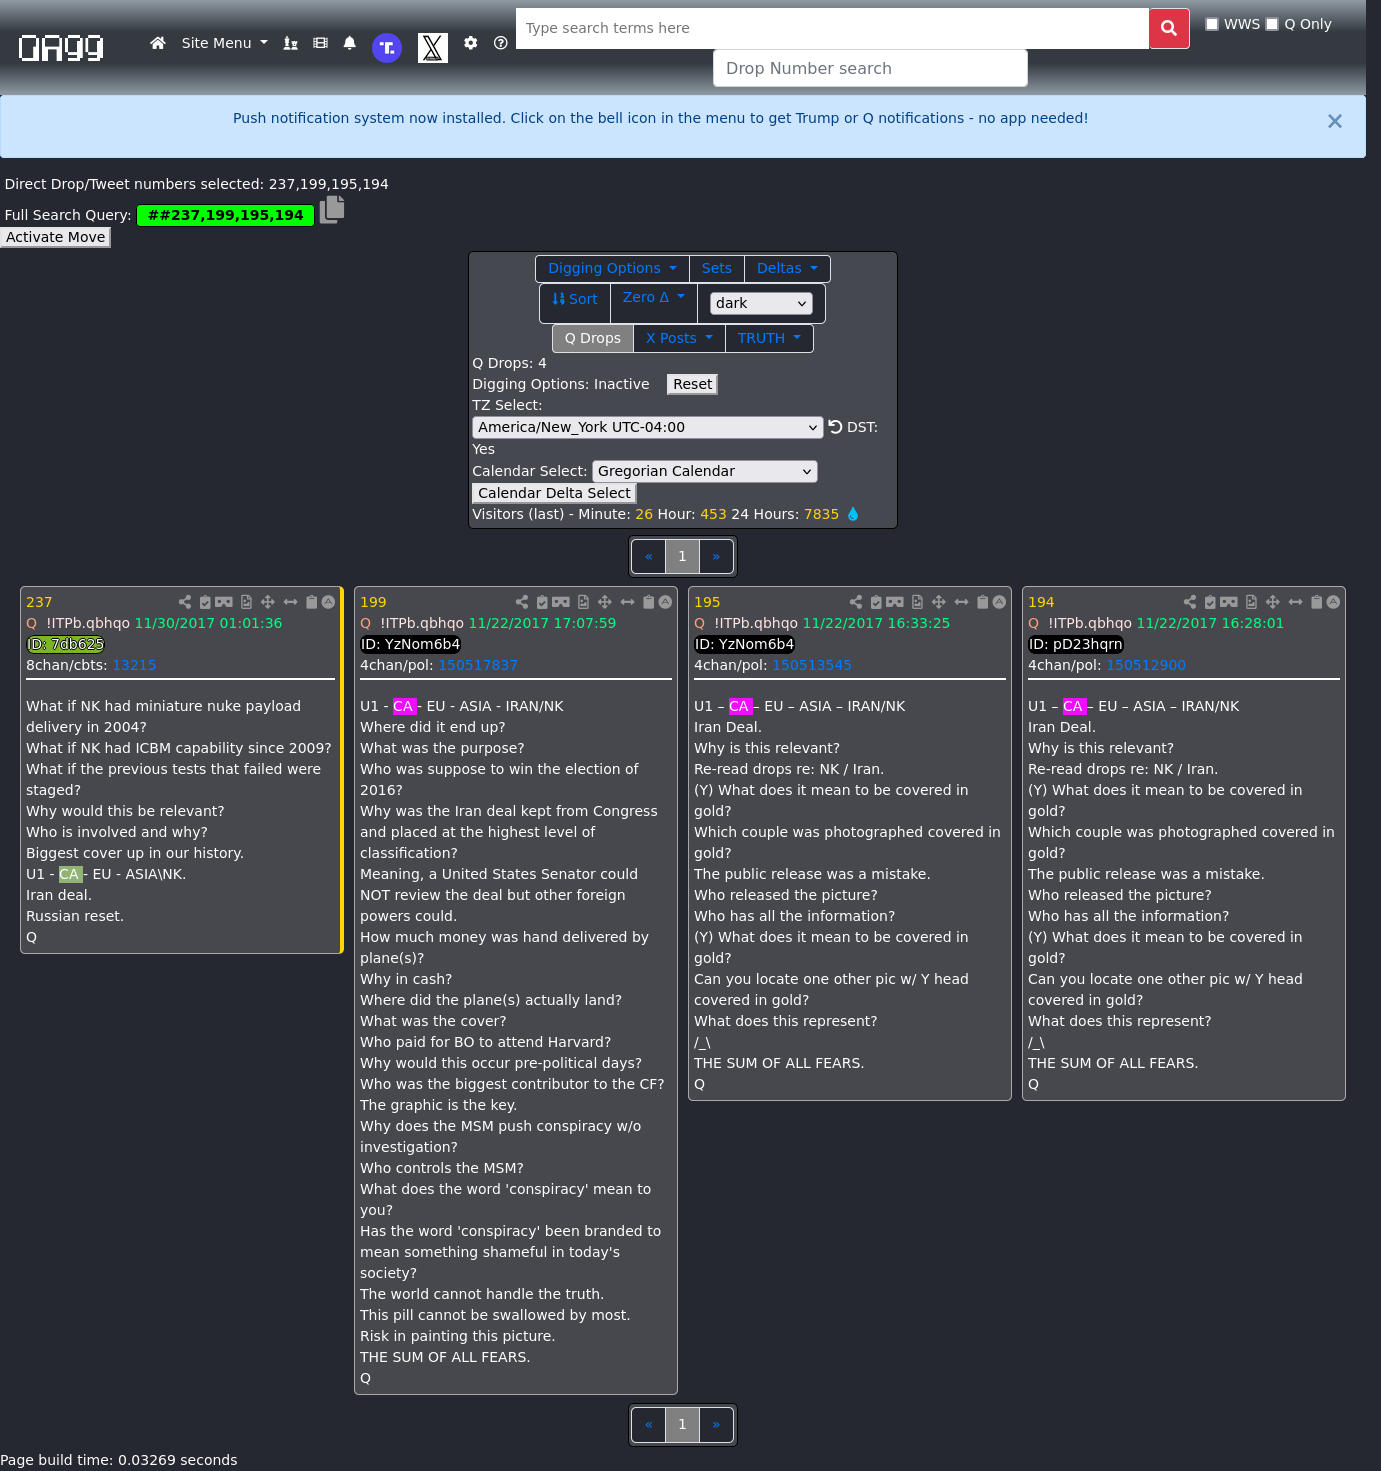The height and width of the screenshot is (1471, 1381).
Task: Focus the Drop Number search field
Action: click(870, 68)
